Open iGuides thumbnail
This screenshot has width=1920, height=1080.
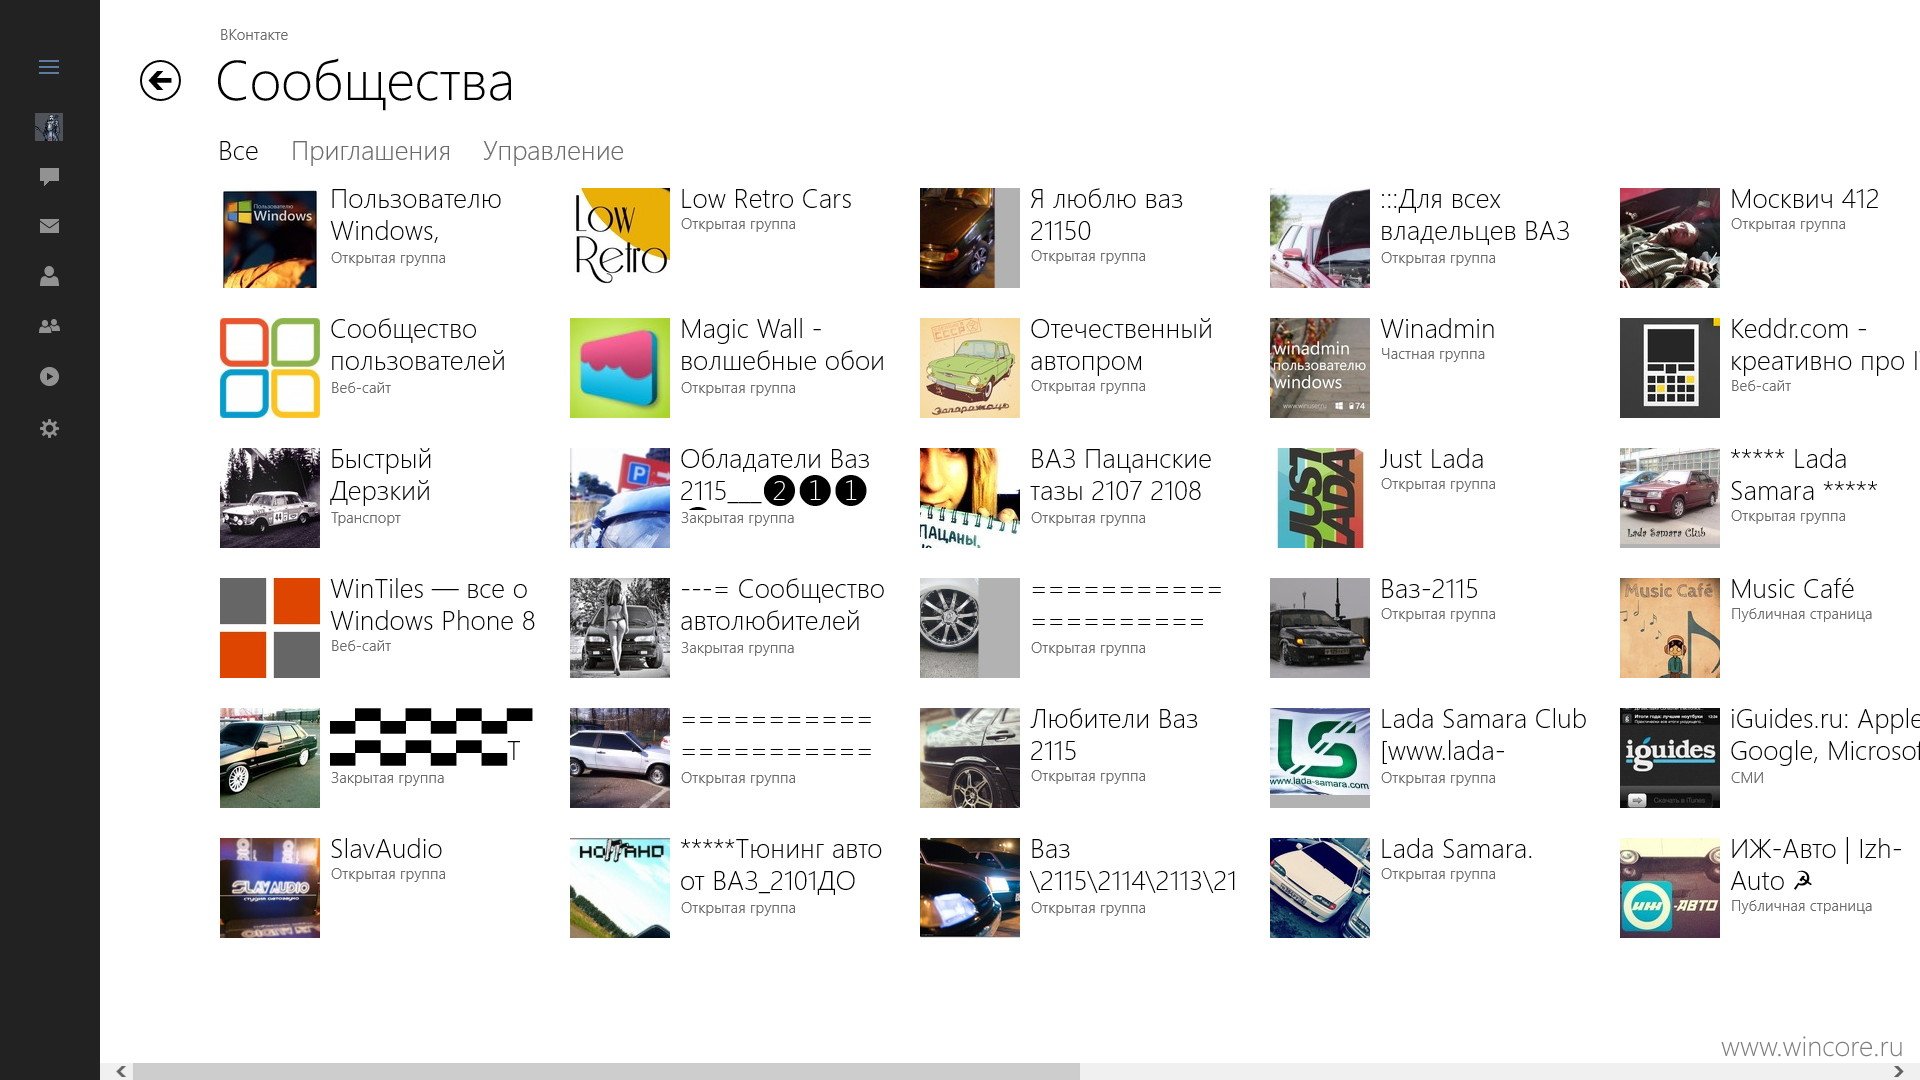tap(1670, 758)
